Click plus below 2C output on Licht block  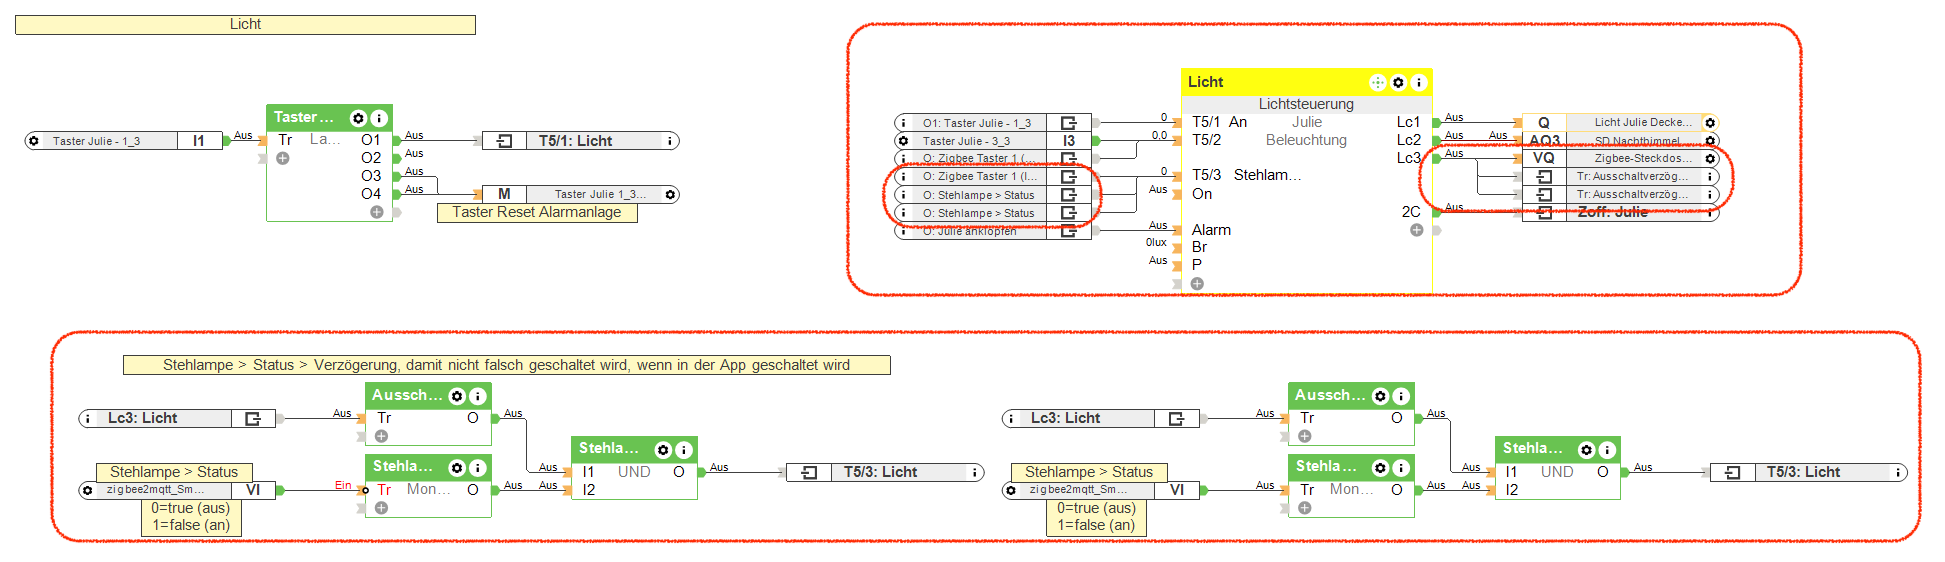tap(1417, 230)
